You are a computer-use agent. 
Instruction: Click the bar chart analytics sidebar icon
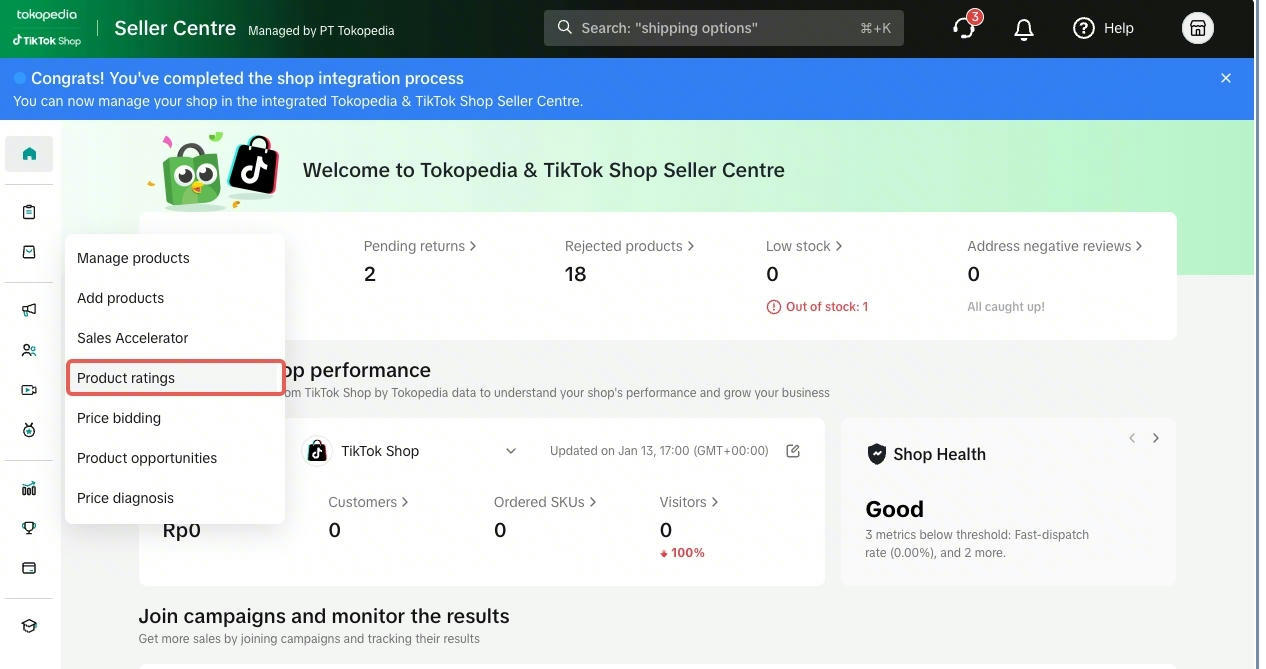[29, 489]
